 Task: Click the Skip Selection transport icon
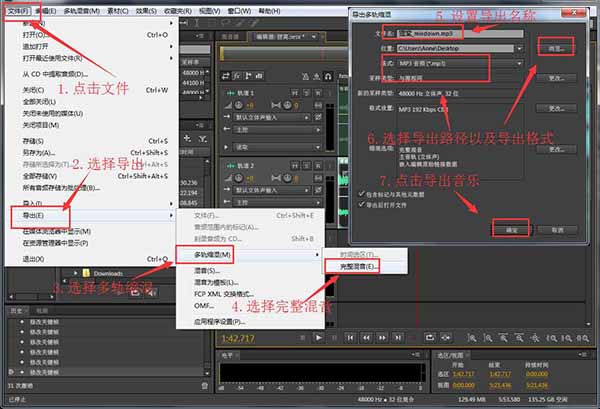pos(445,337)
